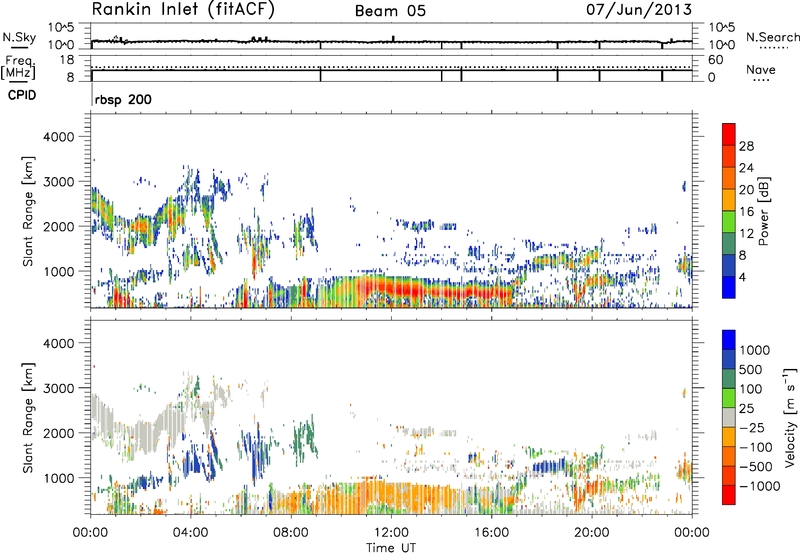Click the dark green Power segment between 8 and 12
The width and height of the screenshot is (800, 554).
pos(729,244)
